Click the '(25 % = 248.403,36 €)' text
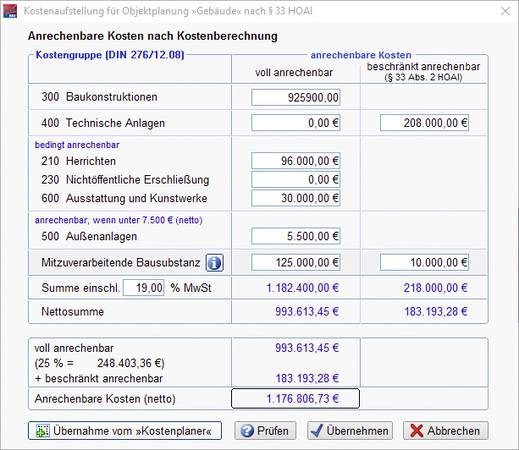Image resolution: width=519 pixels, height=450 pixels. pos(99,363)
